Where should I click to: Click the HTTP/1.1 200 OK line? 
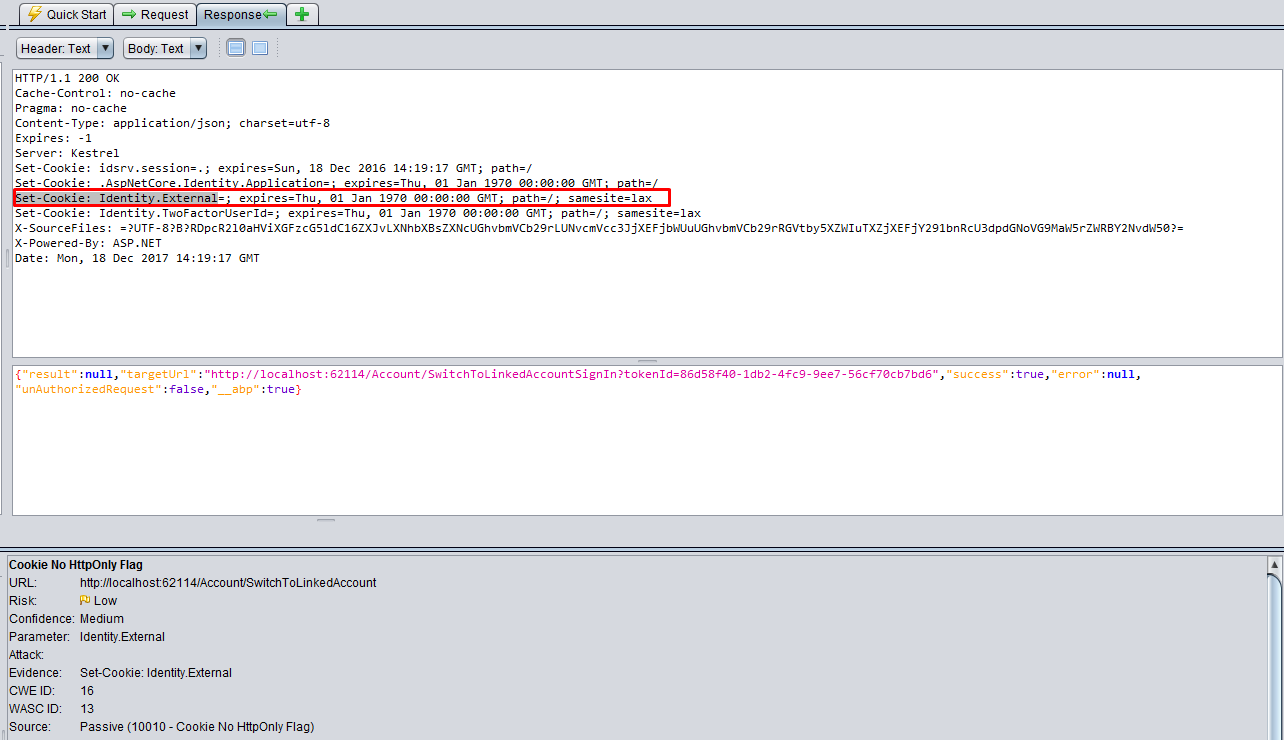[x=67, y=78]
